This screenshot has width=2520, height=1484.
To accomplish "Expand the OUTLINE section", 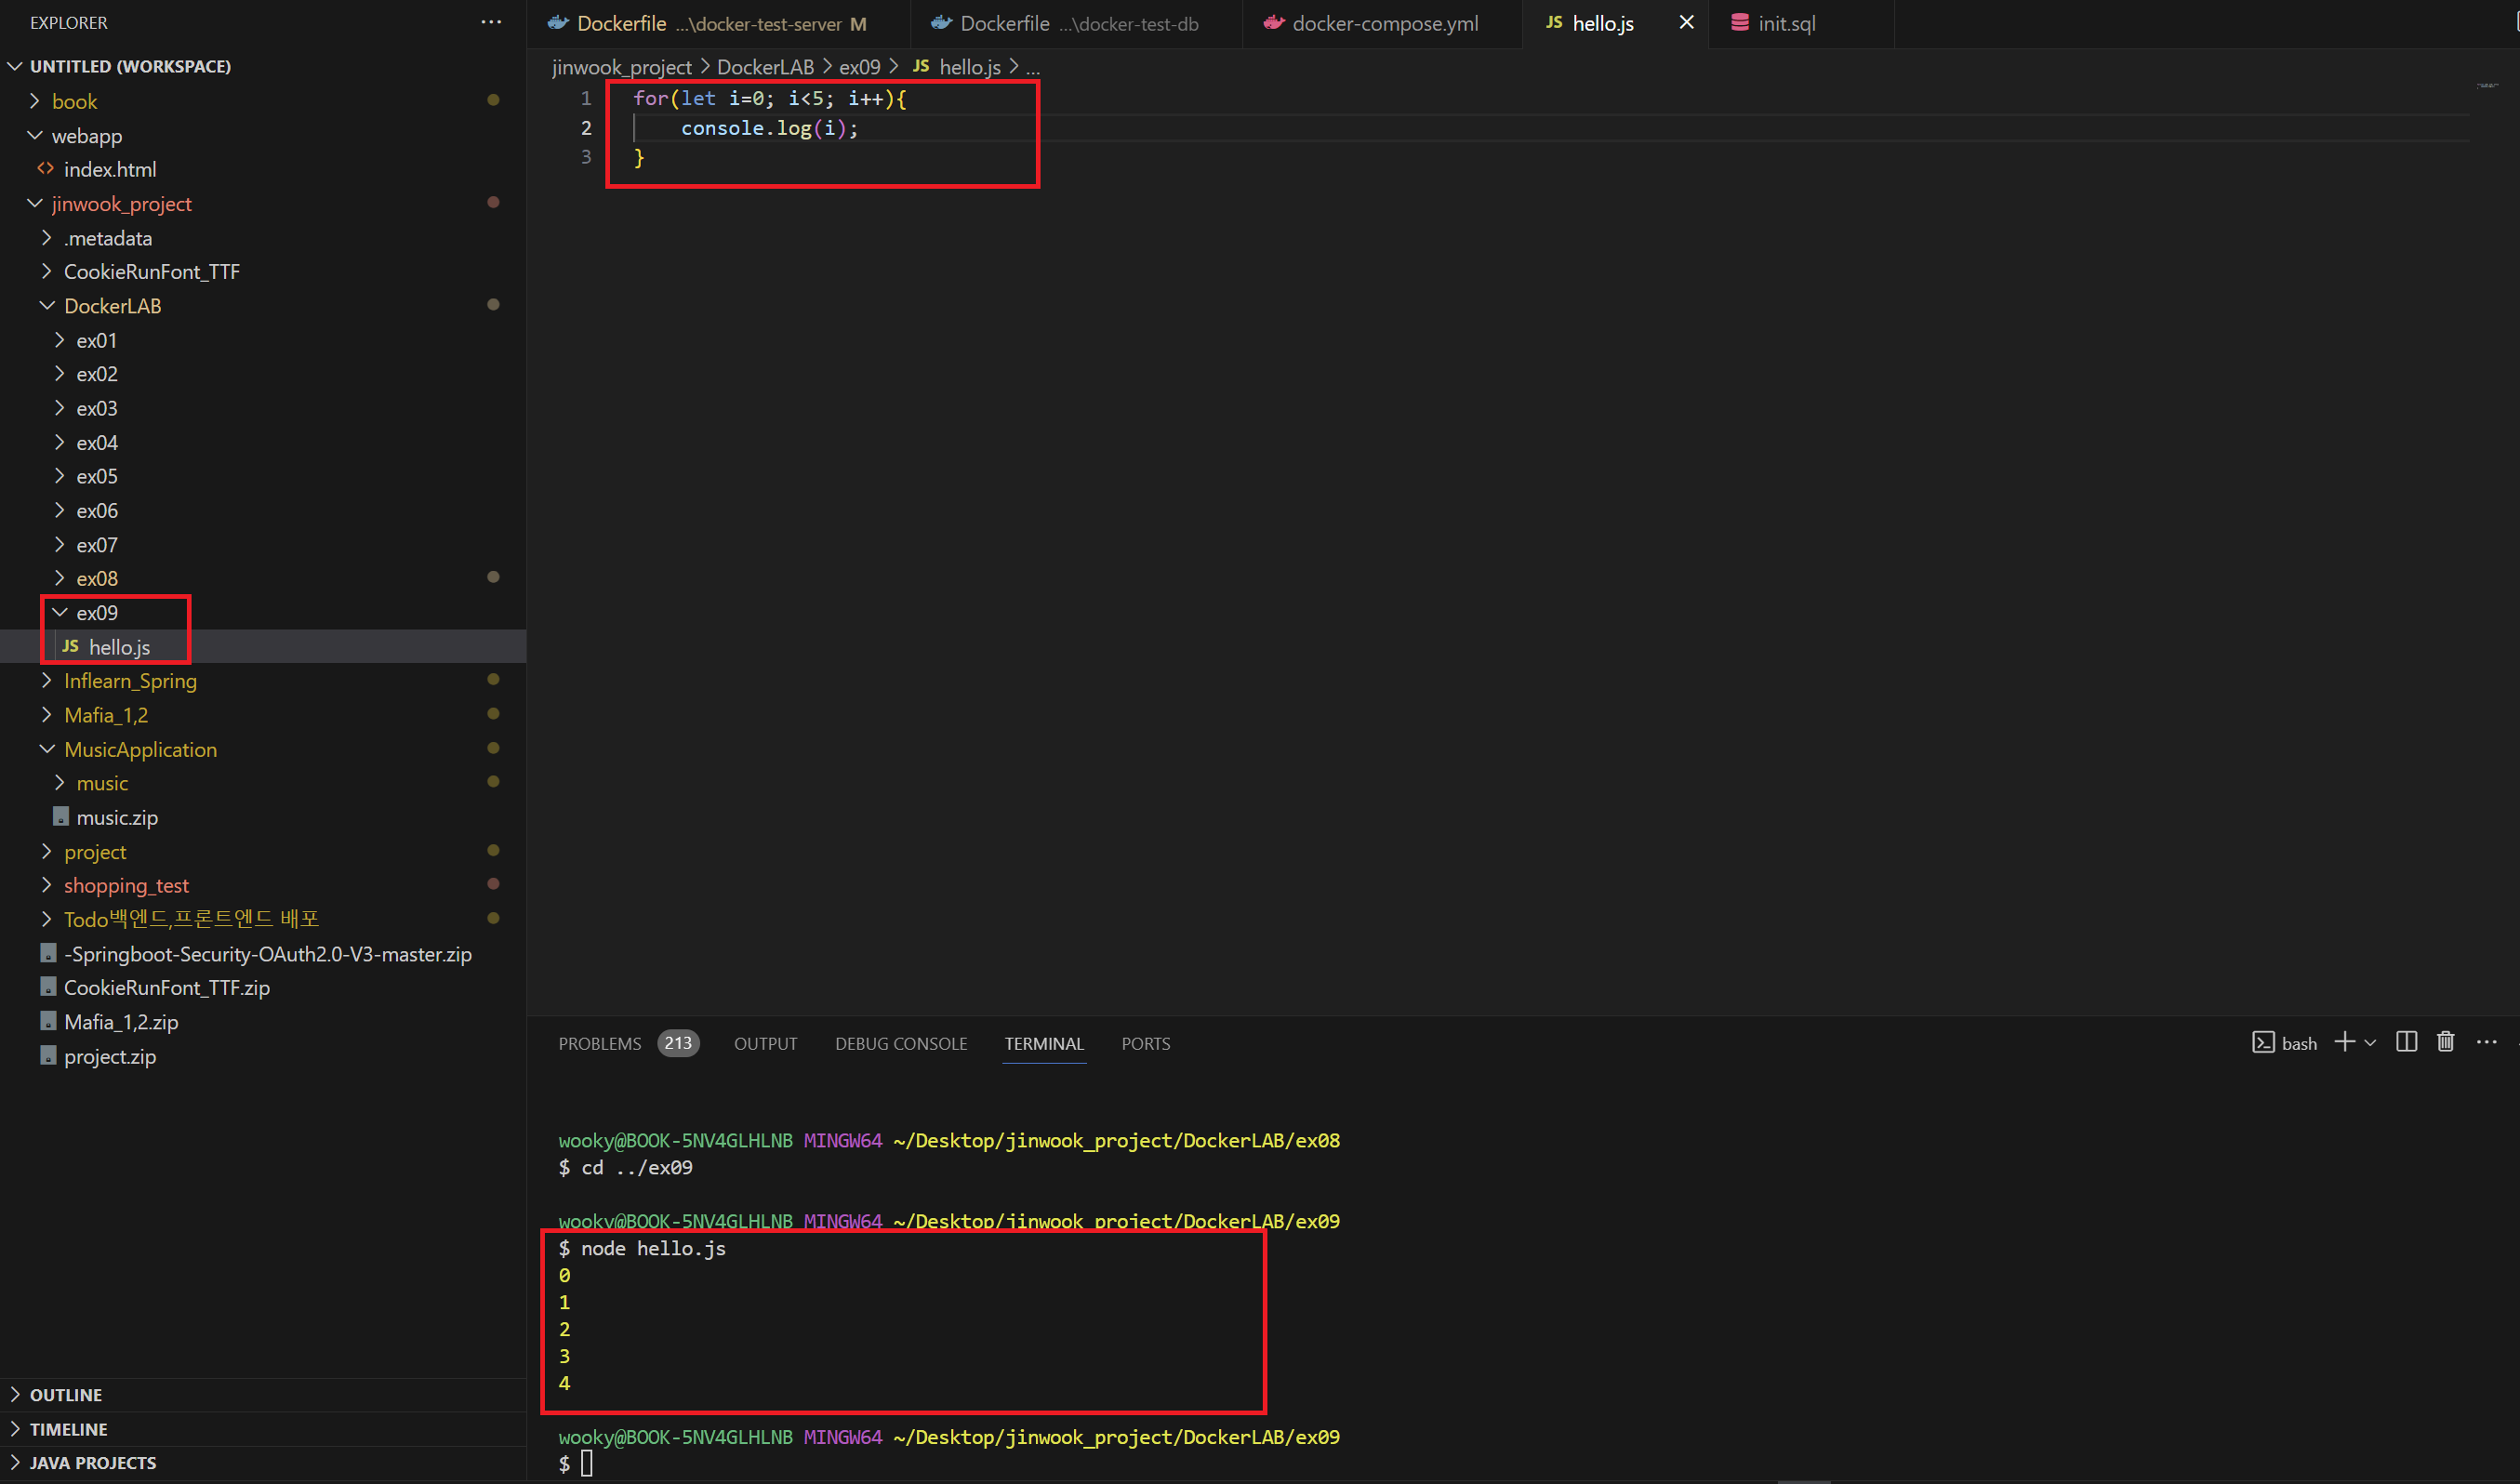I will click(66, 1394).
